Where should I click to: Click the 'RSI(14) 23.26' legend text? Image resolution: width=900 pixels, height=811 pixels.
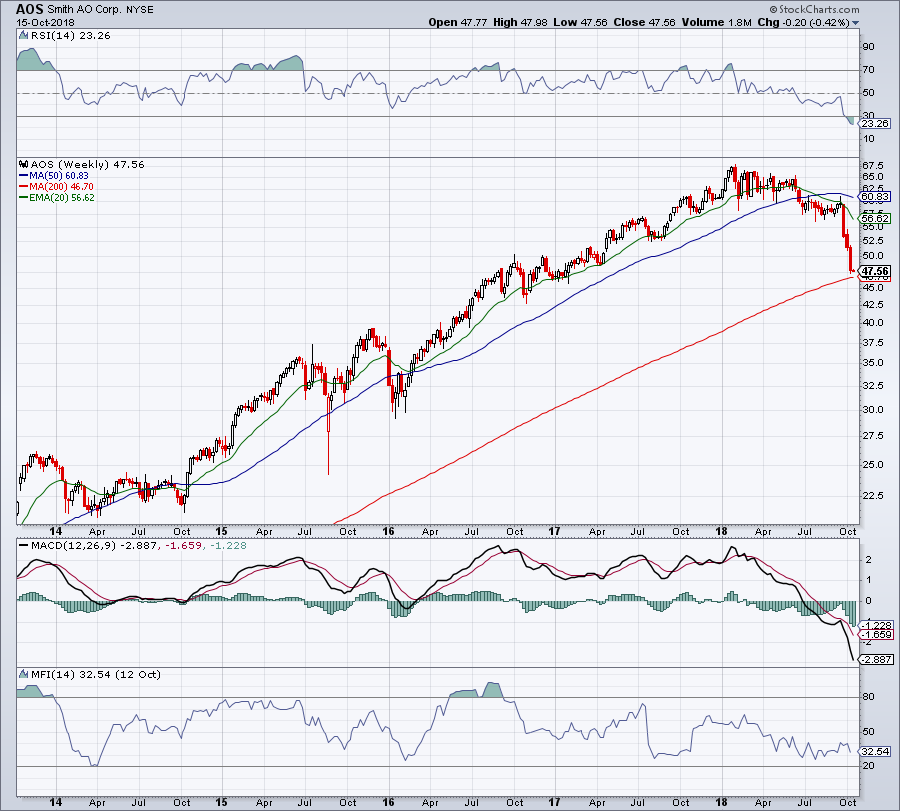[x=71, y=36]
